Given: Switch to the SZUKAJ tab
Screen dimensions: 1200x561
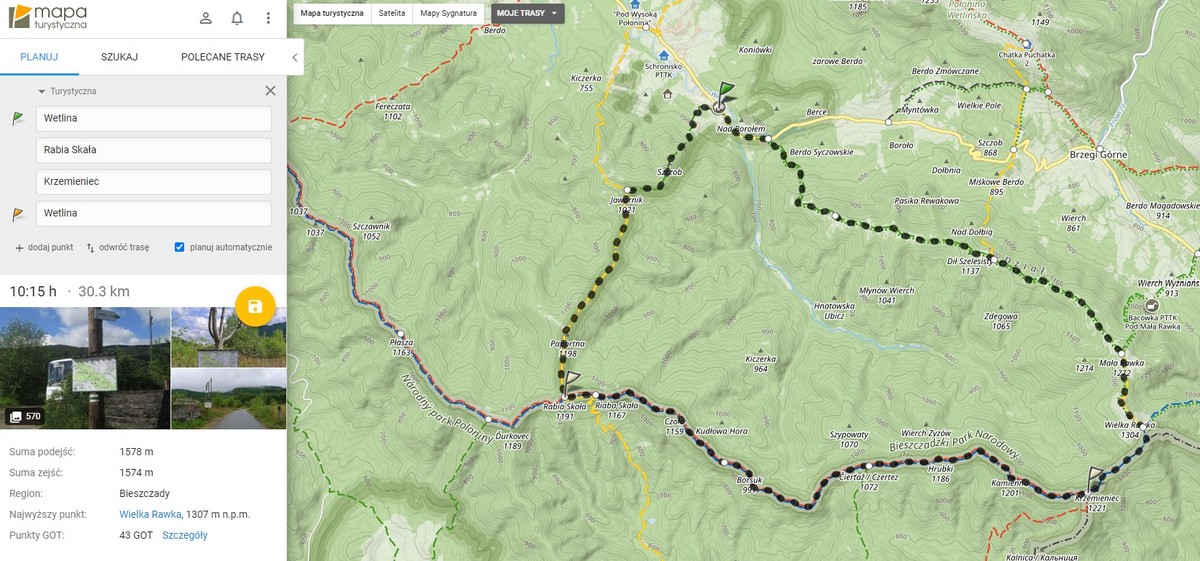Looking at the screenshot, I should point(119,57).
